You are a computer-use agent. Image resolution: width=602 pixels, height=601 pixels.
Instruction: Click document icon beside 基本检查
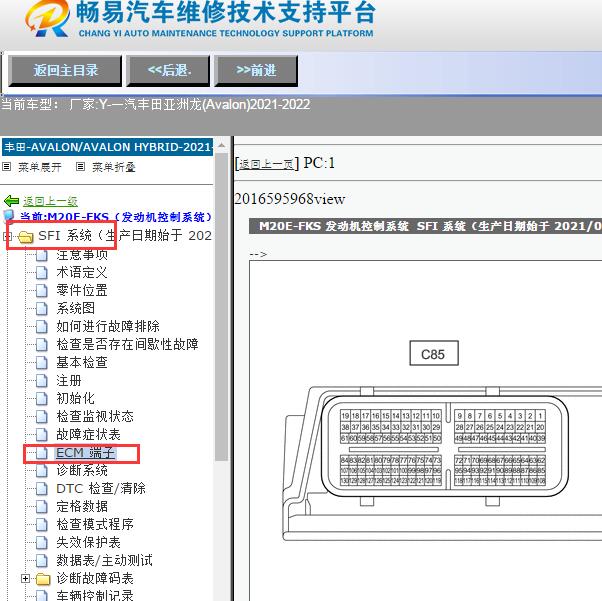[x=41, y=363]
